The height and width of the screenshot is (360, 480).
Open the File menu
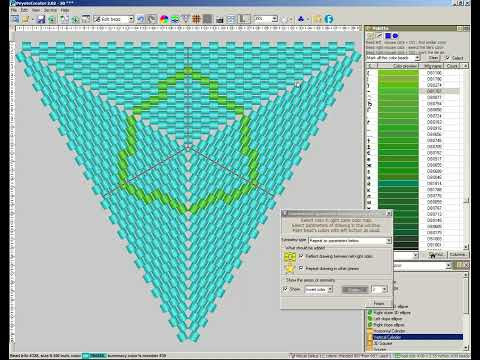[x=14, y=10]
